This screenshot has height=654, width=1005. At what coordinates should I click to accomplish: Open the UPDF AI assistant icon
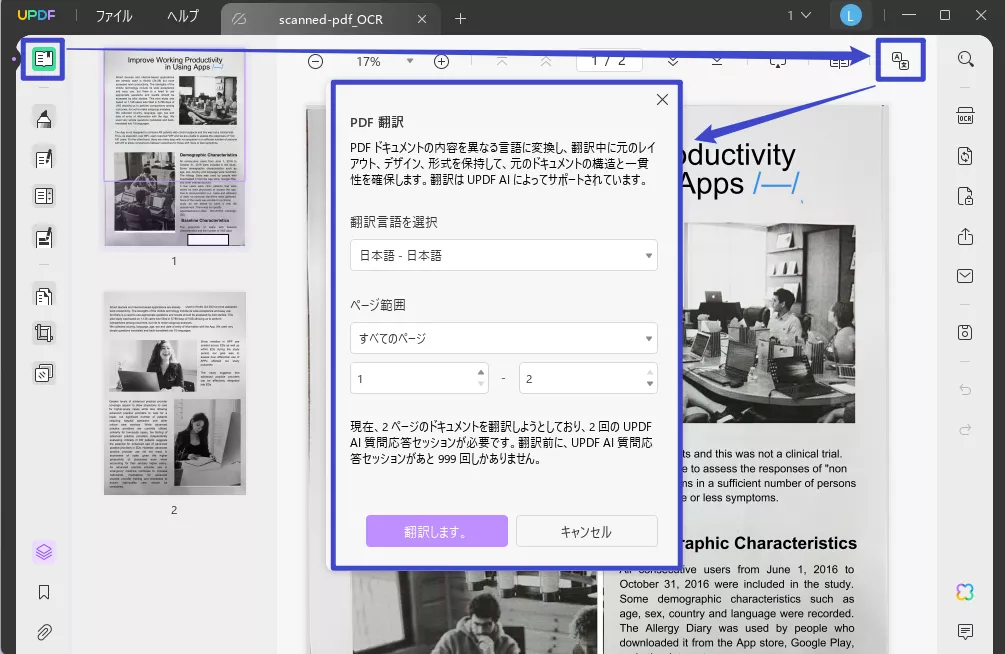pos(965,592)
